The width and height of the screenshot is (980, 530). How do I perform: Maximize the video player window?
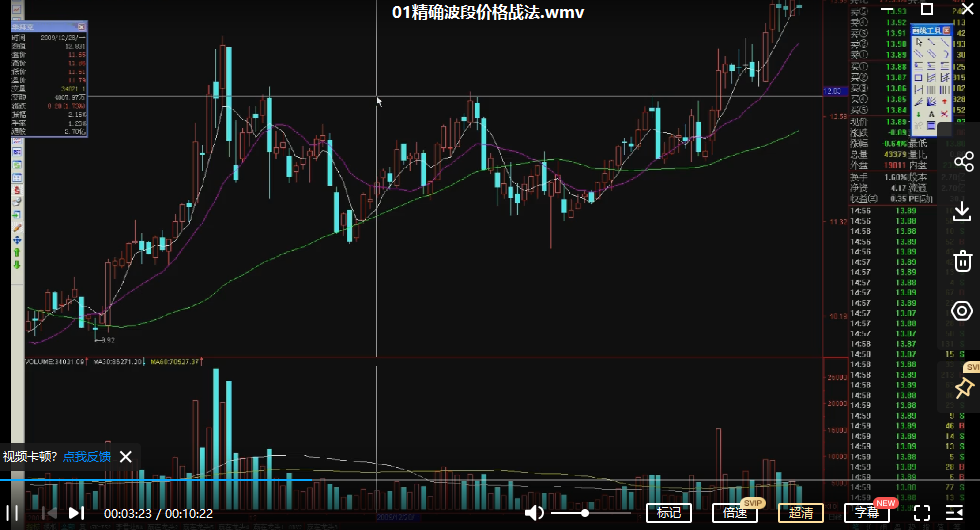pos(927,9)
